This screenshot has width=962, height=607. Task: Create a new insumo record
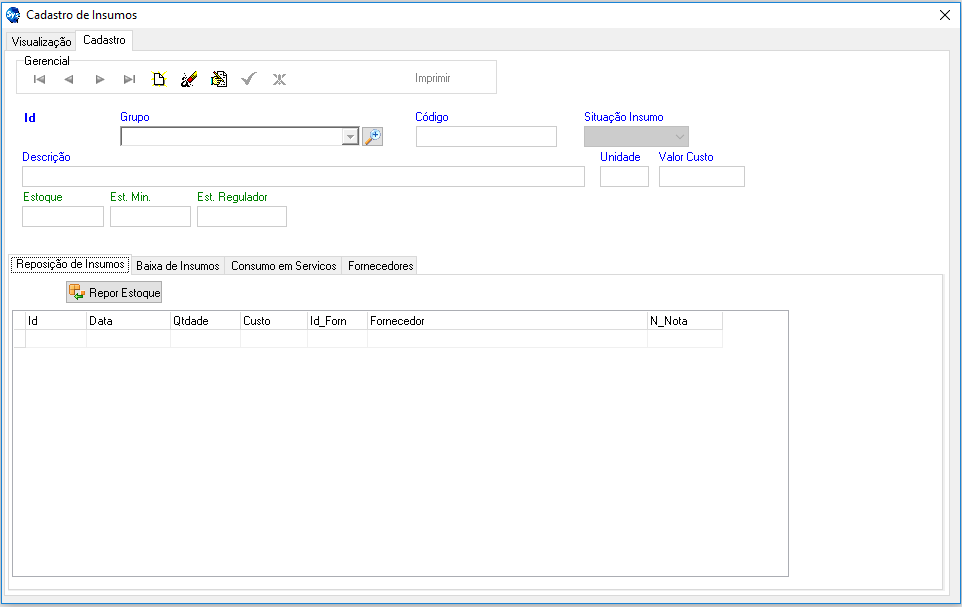click(158, 79)
